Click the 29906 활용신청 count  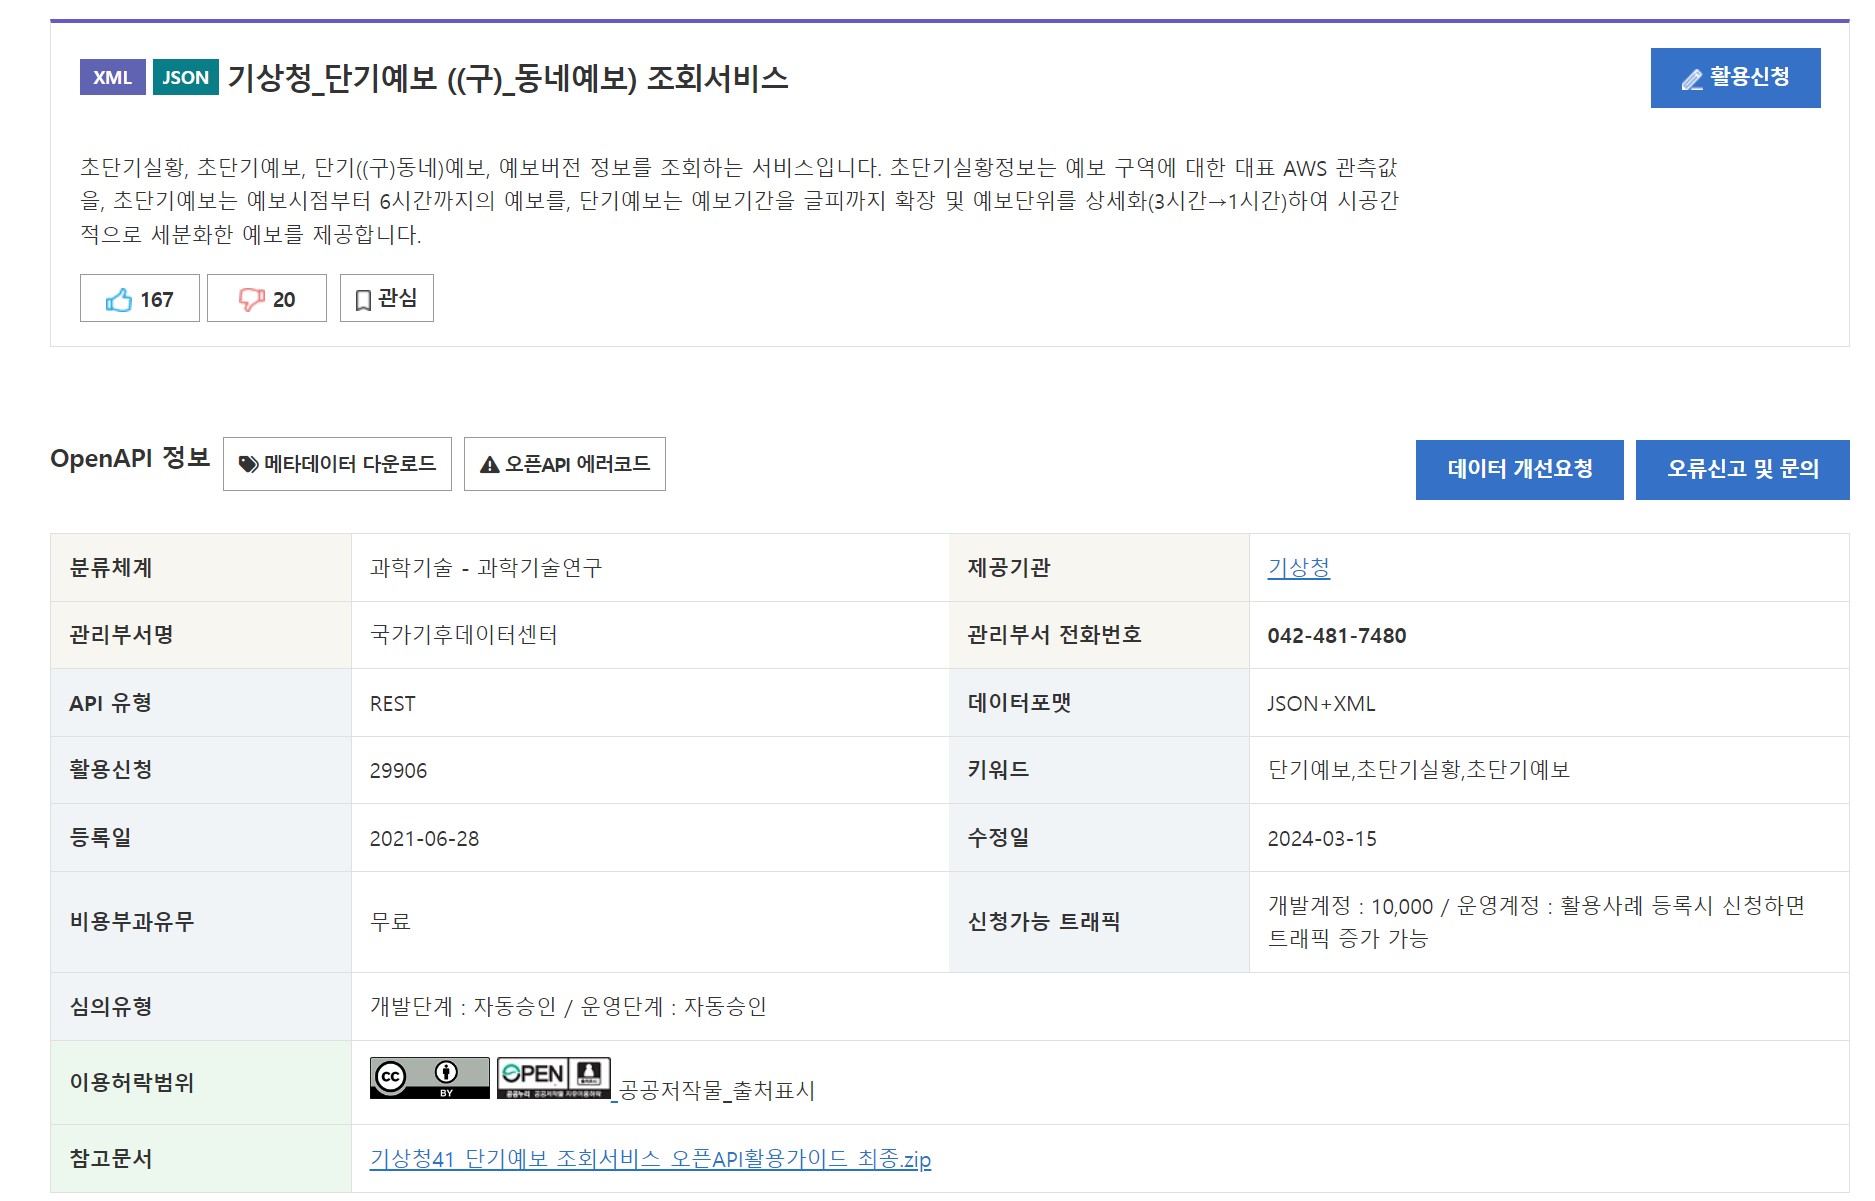coord(398,771)
